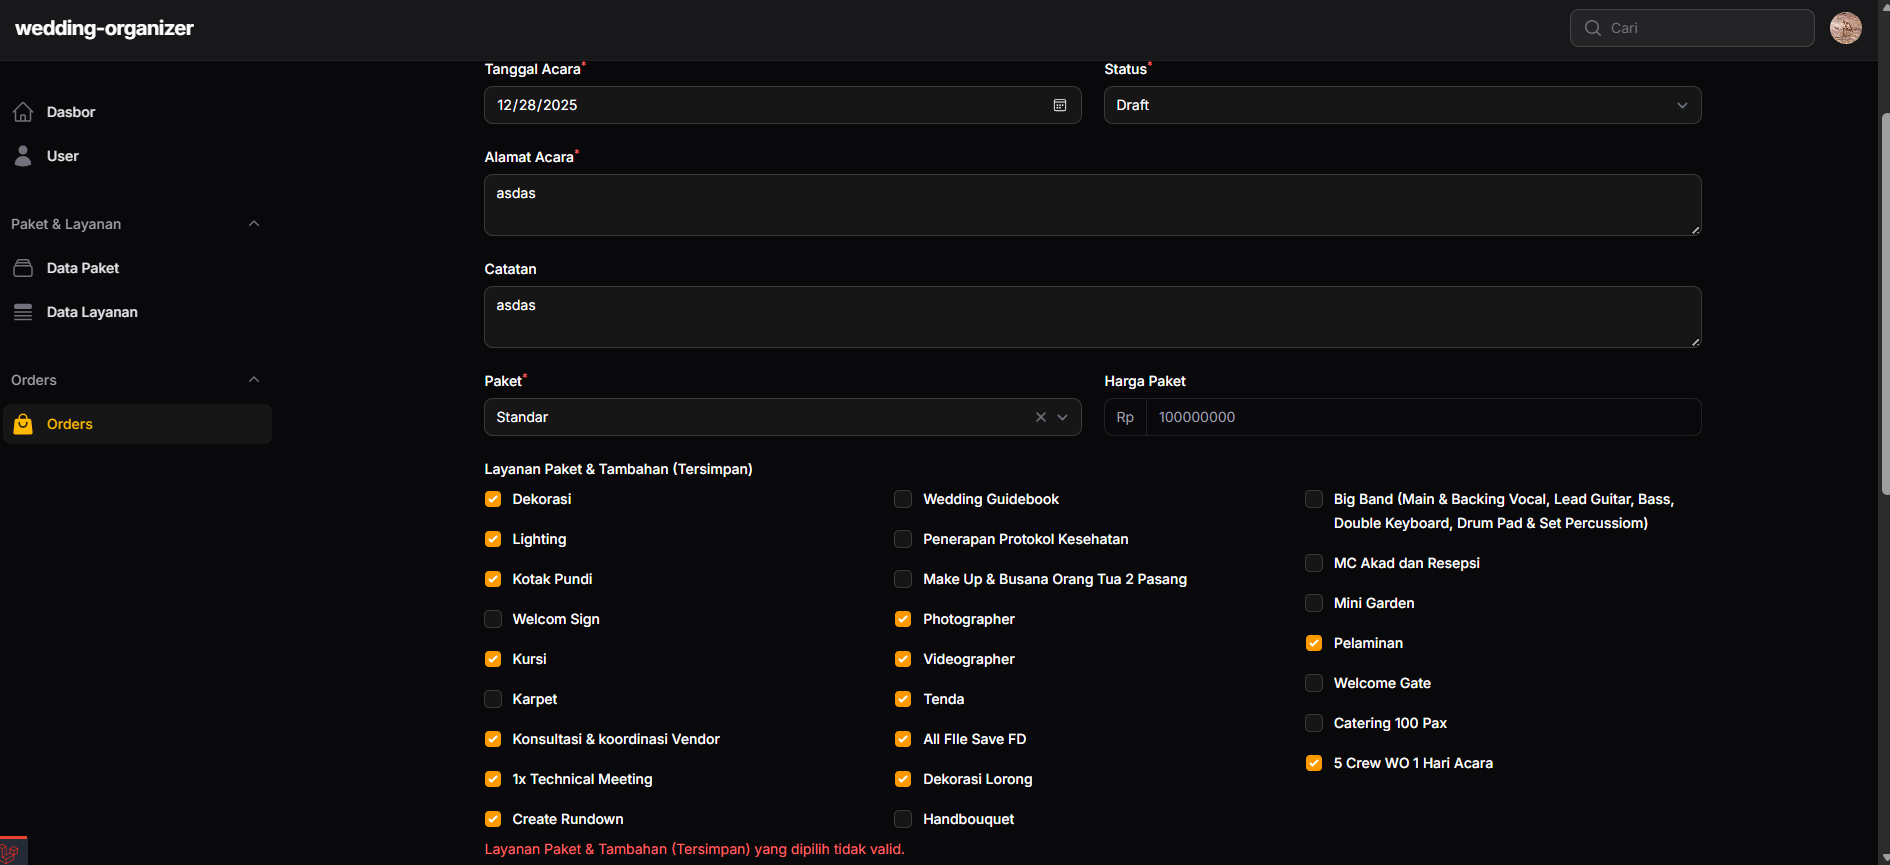The width and height of the screenshot is (1890, 865).
Task: Uncheck the Kursi checkbox
Action: (x=493, y=659)
